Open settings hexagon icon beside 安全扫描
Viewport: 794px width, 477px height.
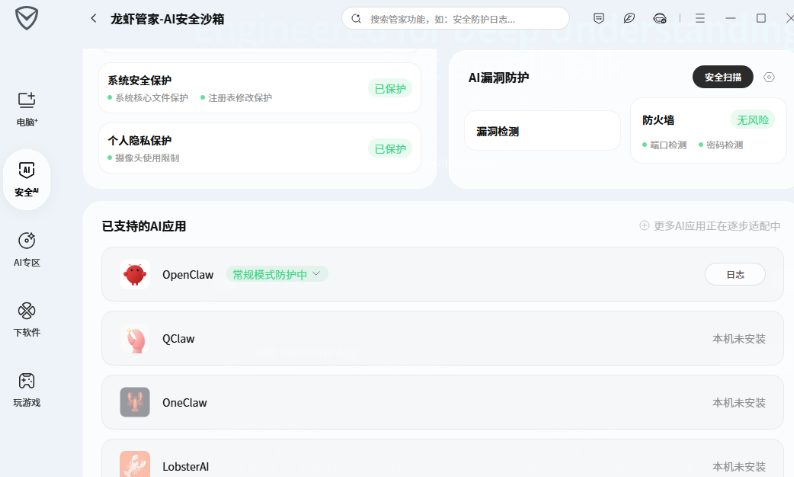pos(769,77)
